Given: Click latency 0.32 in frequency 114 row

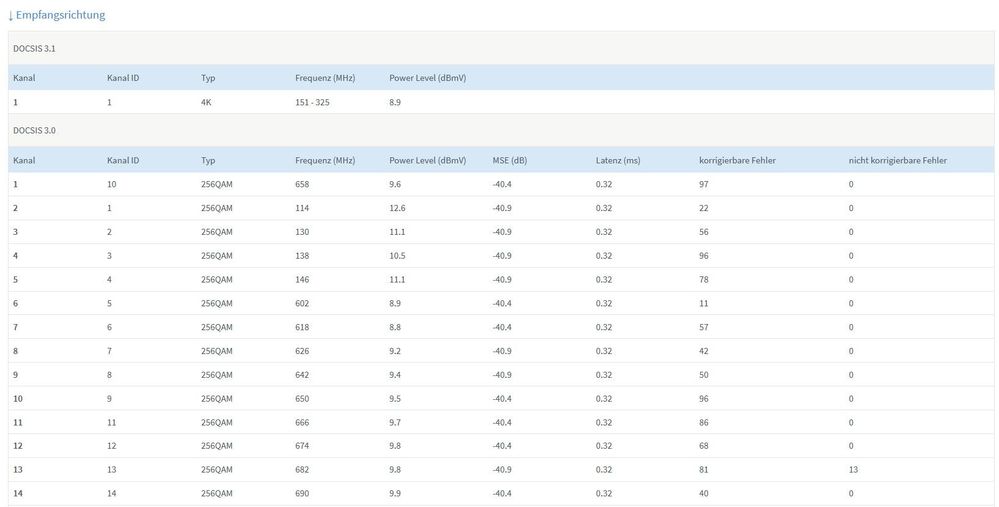Looking at the screenshot, I should tap(604, 208).
